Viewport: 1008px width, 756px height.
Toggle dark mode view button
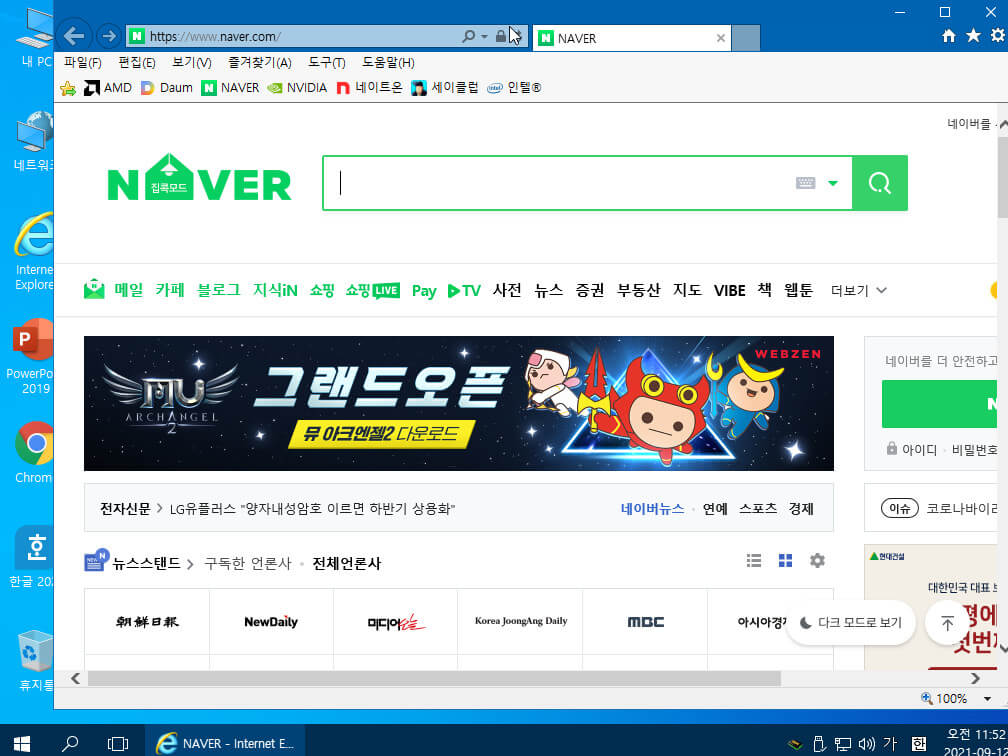[850, 622]
